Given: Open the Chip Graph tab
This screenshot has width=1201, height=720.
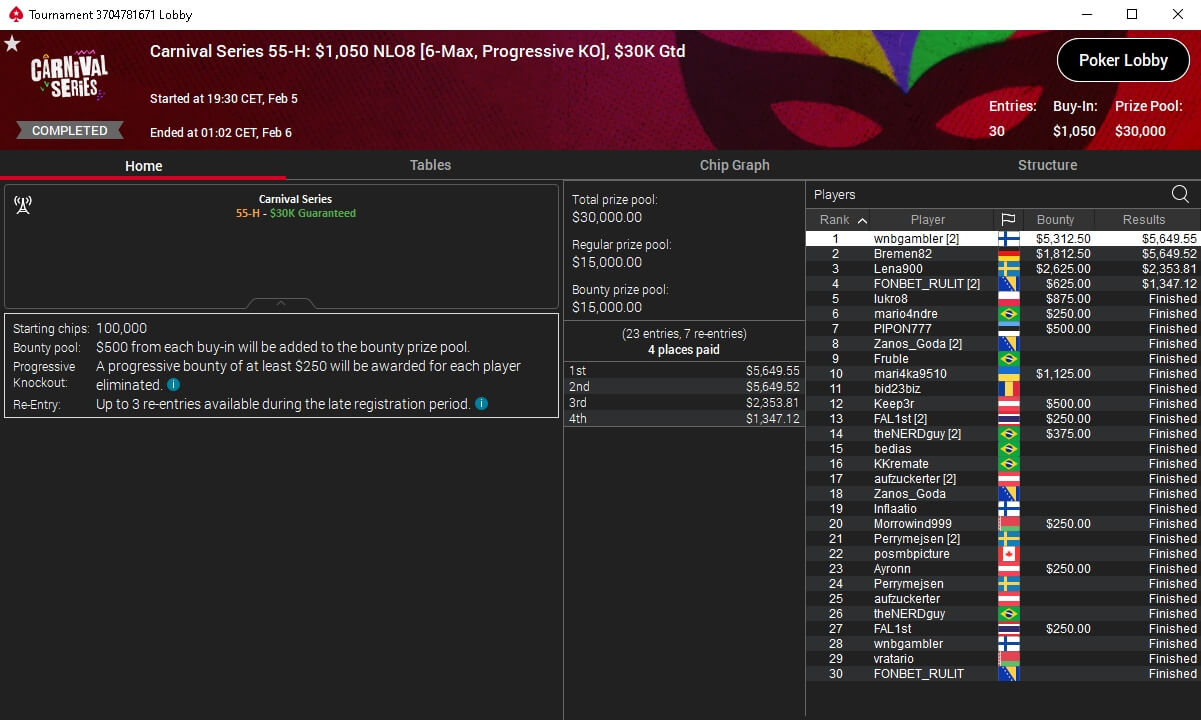Looking at the screenshot, I should [x=735, y=165].
